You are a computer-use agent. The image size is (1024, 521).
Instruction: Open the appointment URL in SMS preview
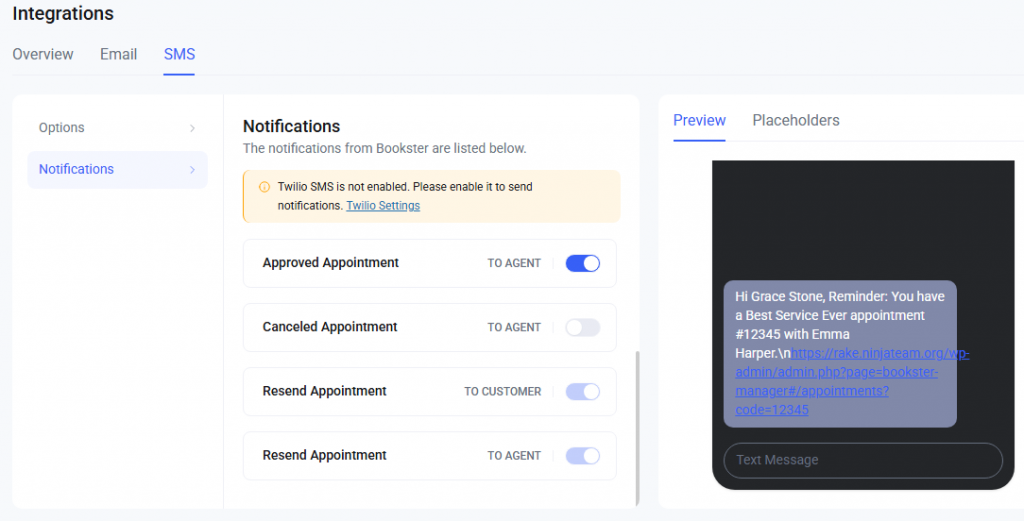click(x=850, y=382)
